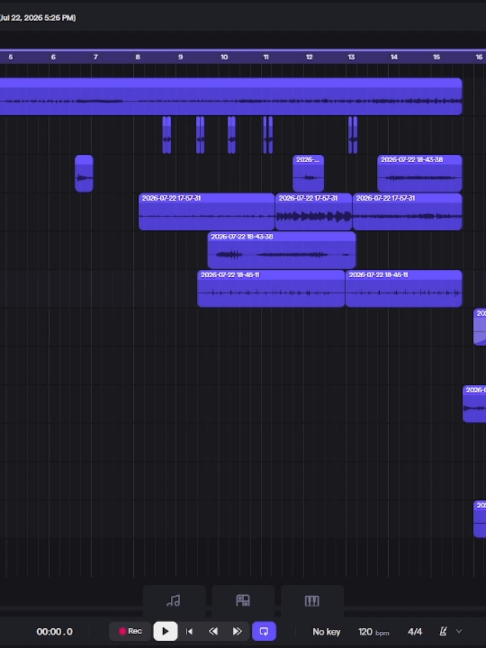The width and height of the screenshot is (486, 648).
Task: Select the last 17-57-31 clip starting at bar 13
Action: 407,212
